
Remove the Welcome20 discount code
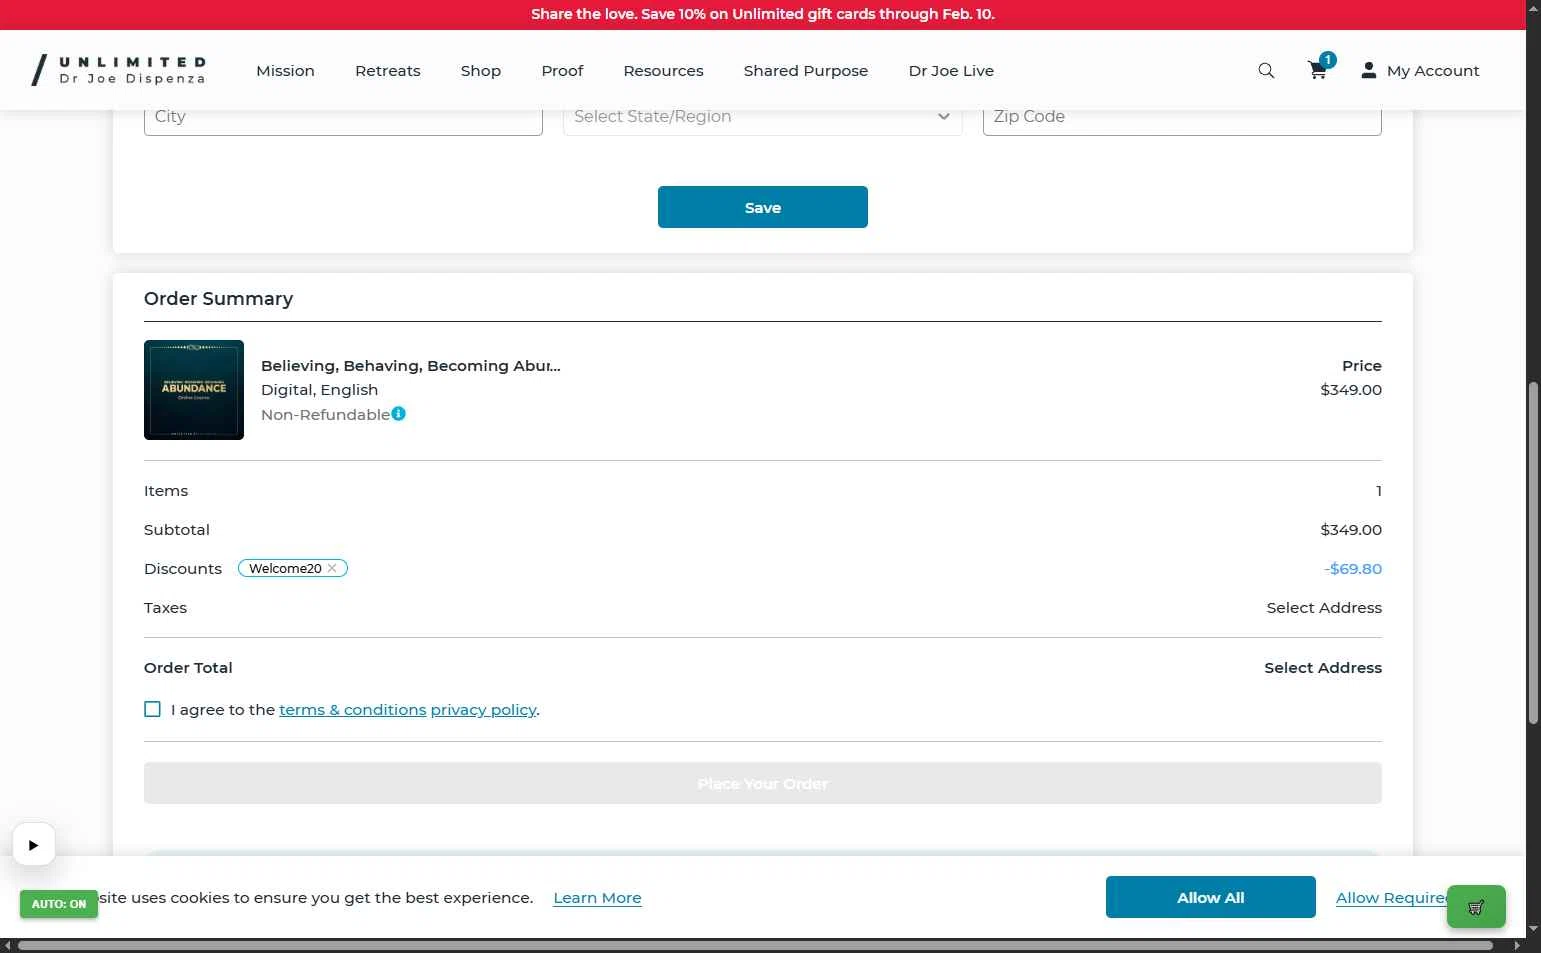332,568
